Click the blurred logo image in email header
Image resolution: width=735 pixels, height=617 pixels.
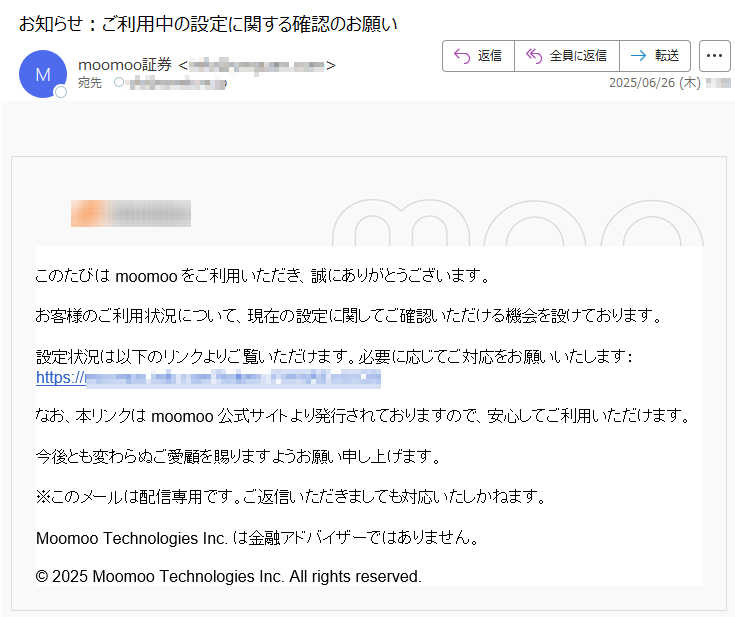(x=131, y=213)
